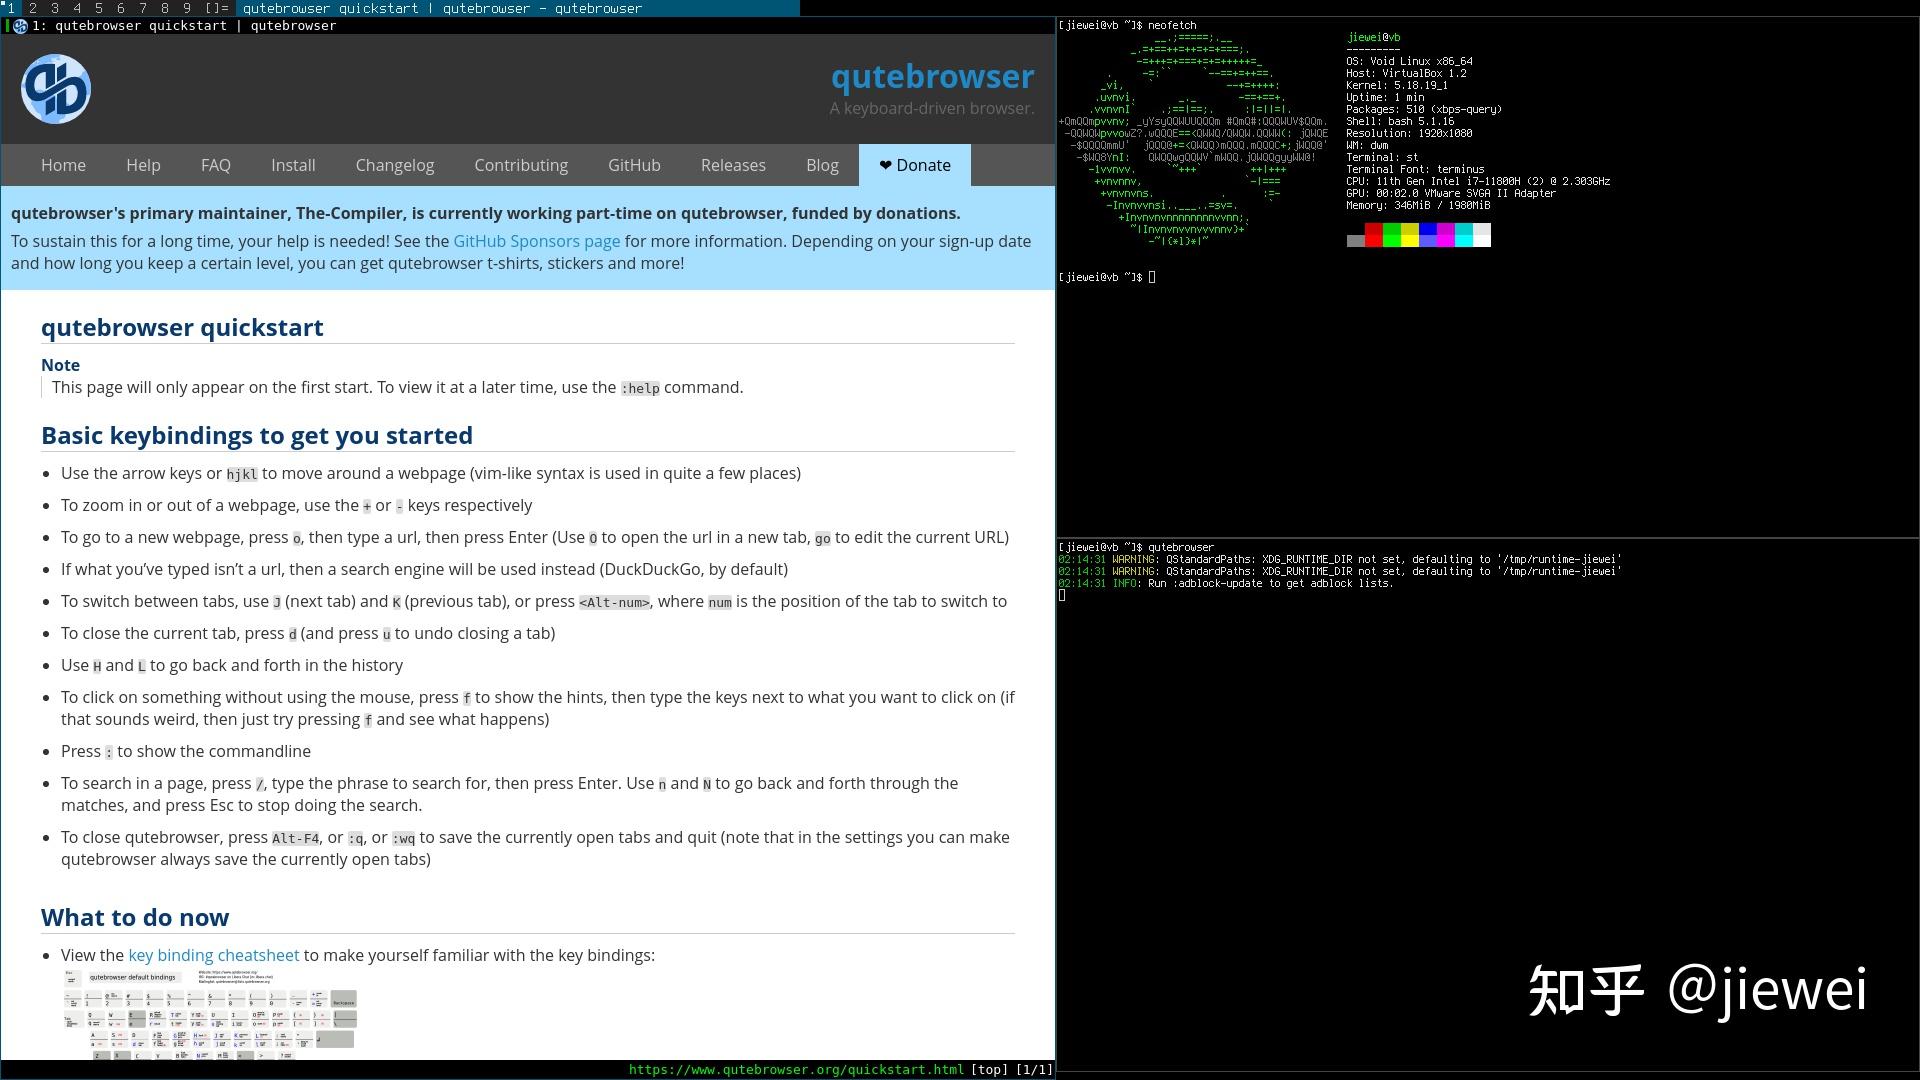Navigate to the Changelog page
Image resolution: width=1920 pixels, height=1080 pixels.
tap(394, 165)
